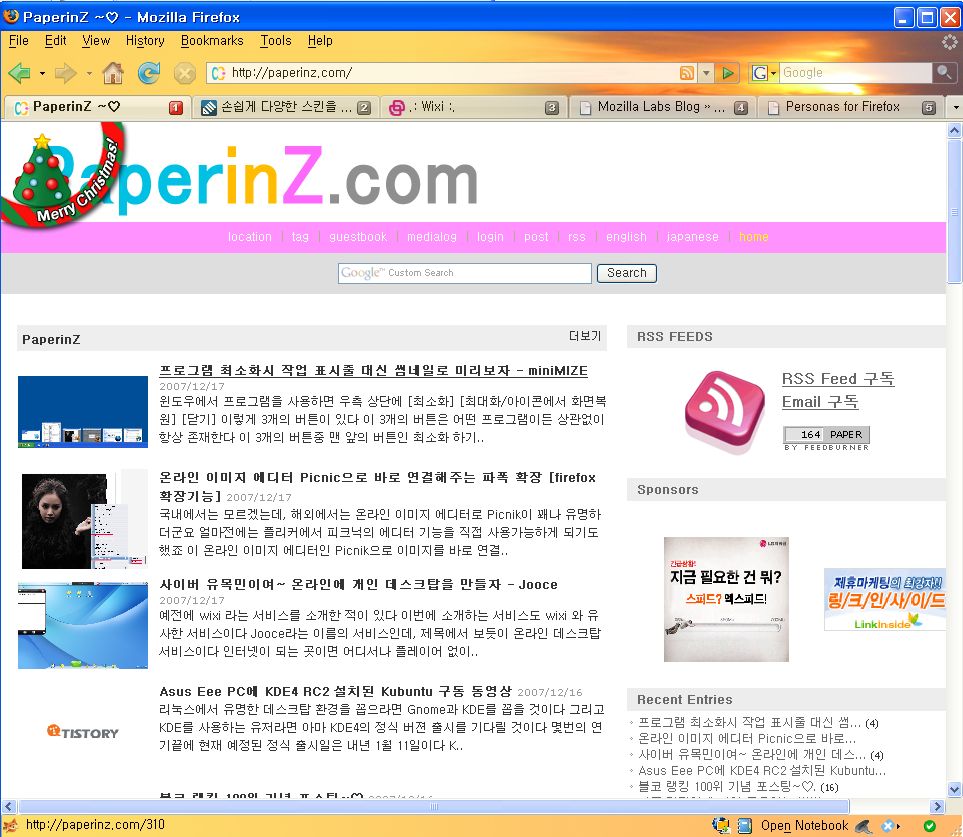Click the Tistory logo thumbnail
The height and width of the screenshot is (837, 963).
[82, 732]
